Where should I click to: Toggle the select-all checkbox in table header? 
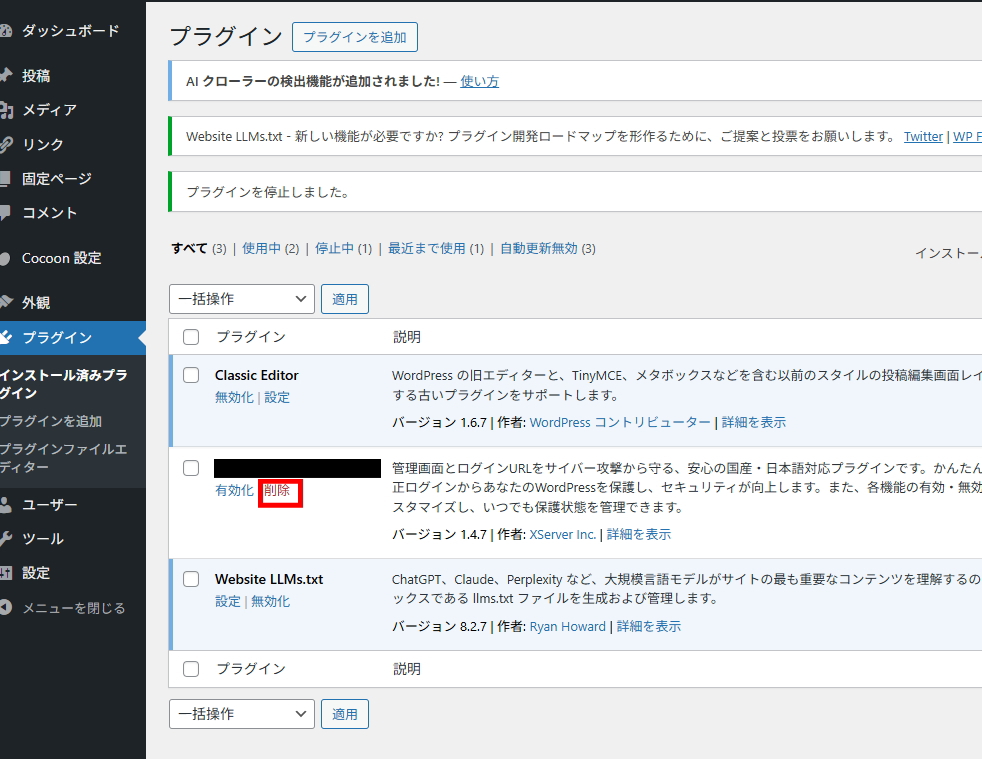[191, 337]
